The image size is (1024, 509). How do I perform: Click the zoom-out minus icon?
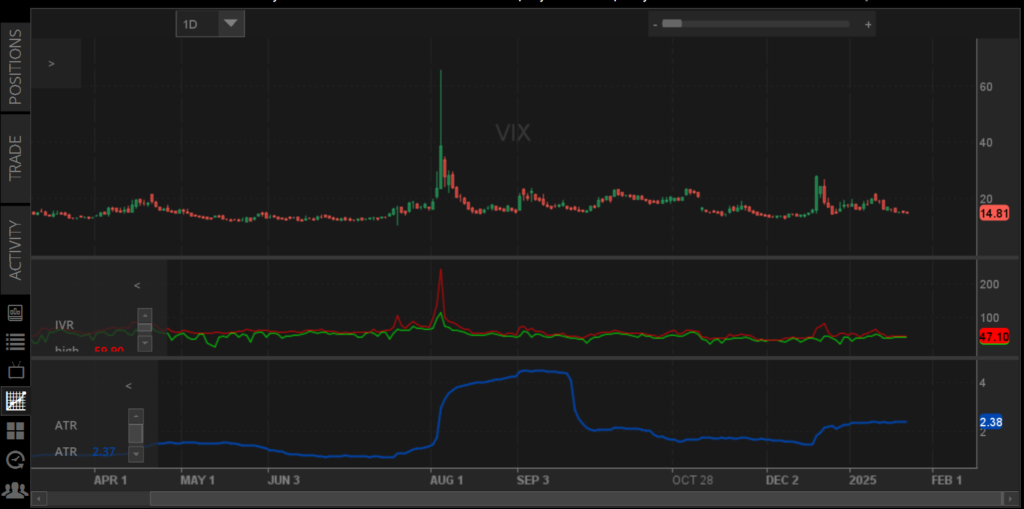pyautogui.click(x=655, y=23)
